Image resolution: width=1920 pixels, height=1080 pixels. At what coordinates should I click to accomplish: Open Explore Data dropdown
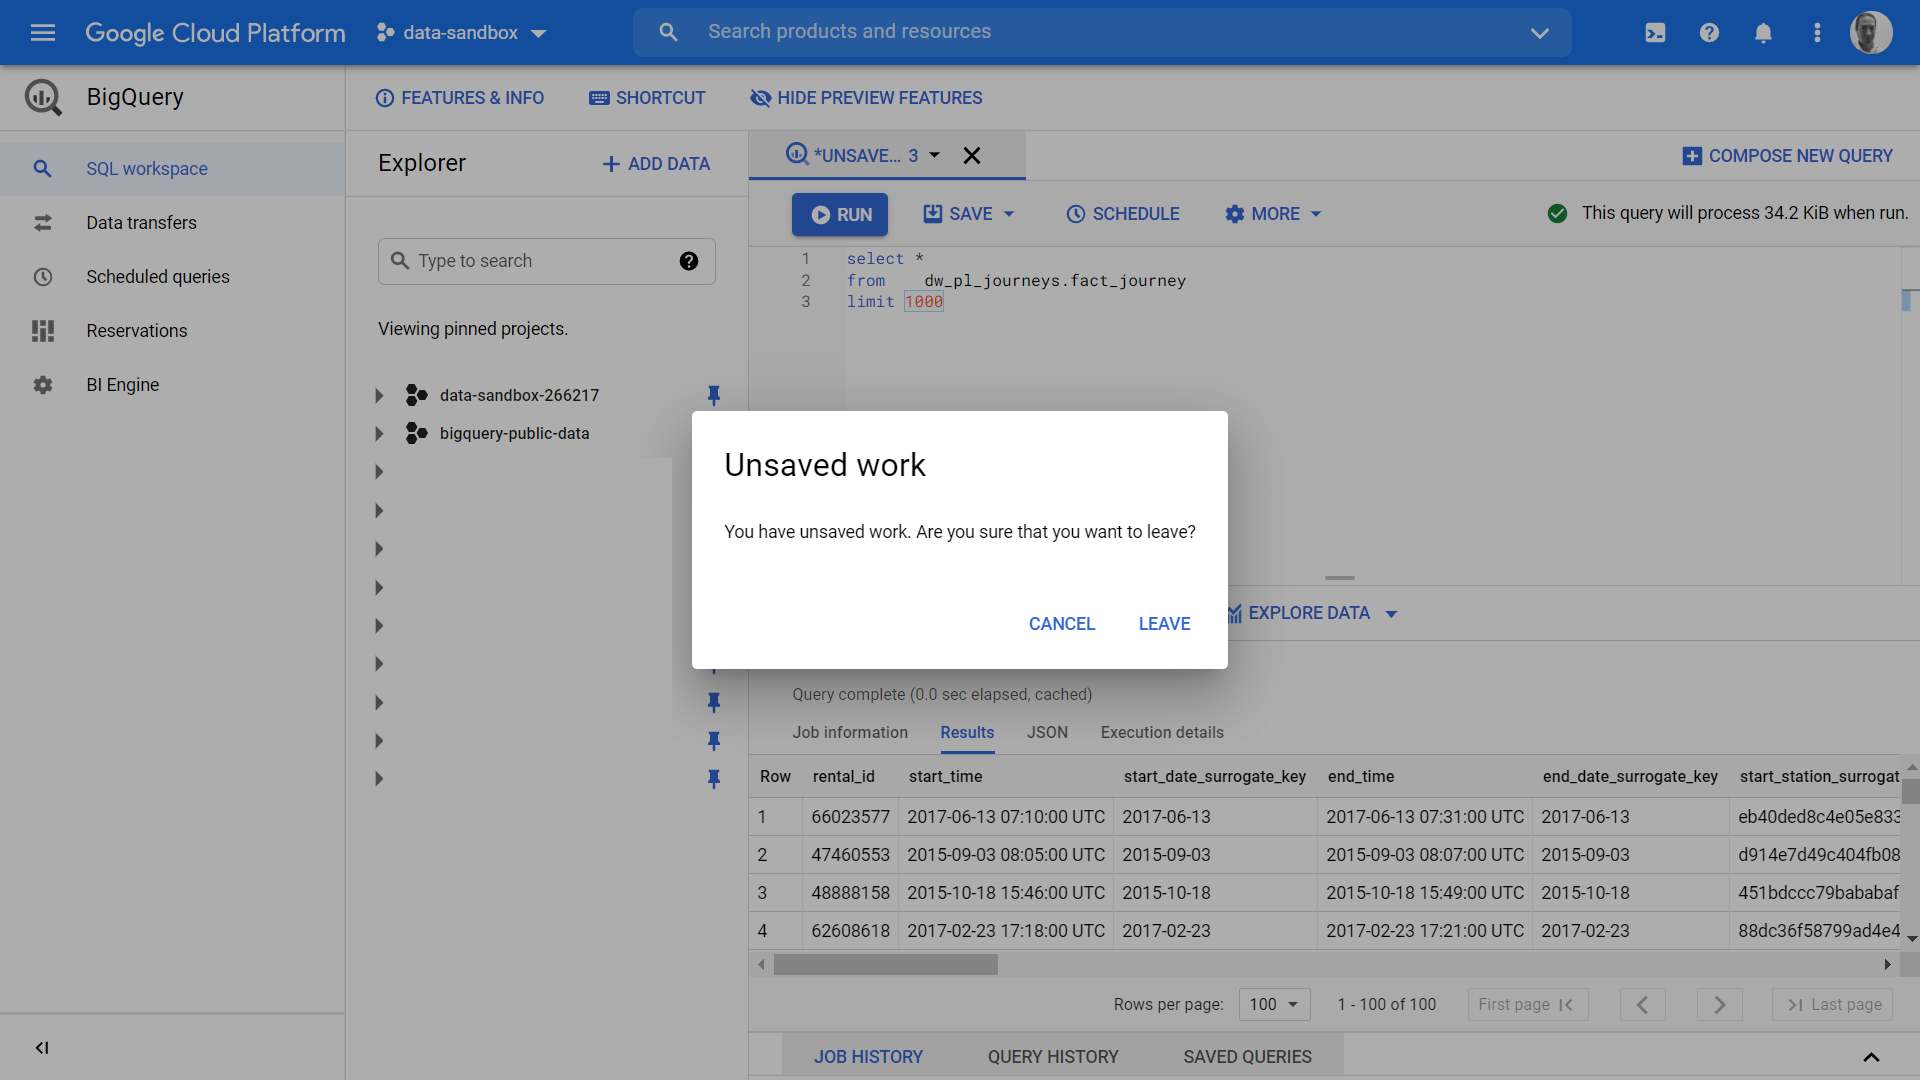(1312, 613)
